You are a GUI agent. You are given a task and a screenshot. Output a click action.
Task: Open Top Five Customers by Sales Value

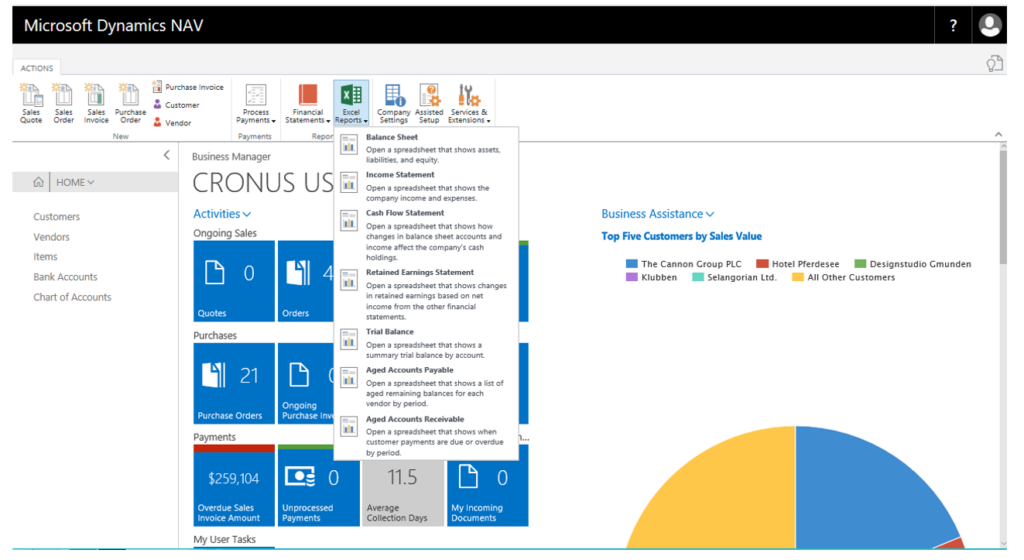coord(681,236)
